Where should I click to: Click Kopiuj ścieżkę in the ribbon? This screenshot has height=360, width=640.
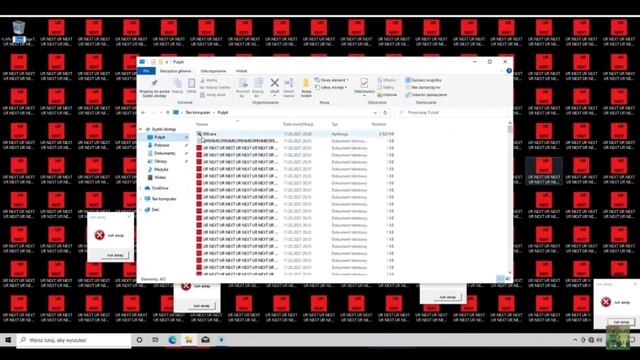216,87
